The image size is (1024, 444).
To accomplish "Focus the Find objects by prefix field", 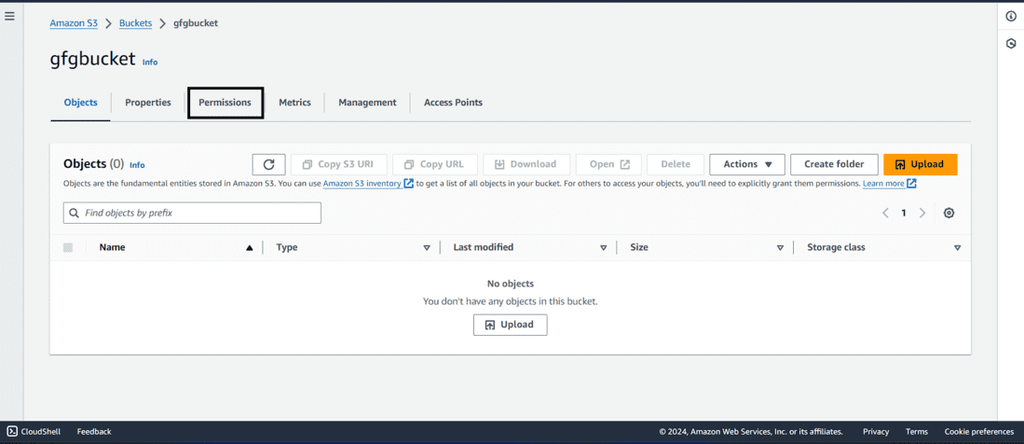I will pos(192,213).
